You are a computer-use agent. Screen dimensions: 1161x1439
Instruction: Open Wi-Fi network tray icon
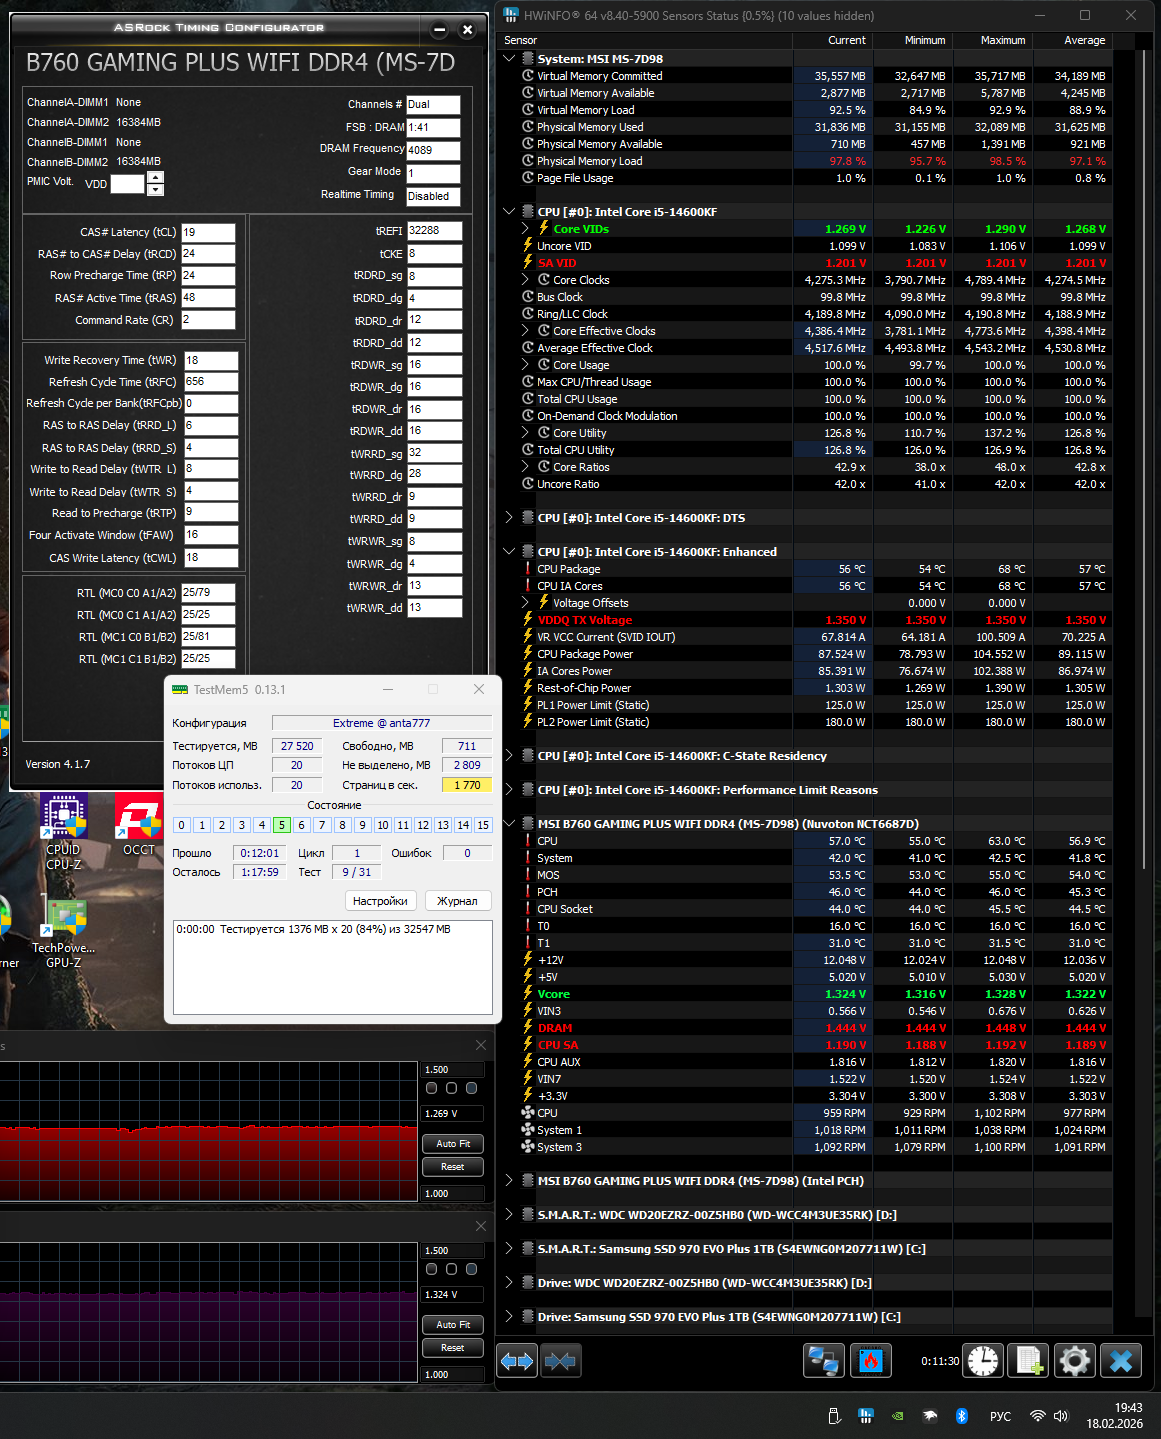[1038, 1416]
